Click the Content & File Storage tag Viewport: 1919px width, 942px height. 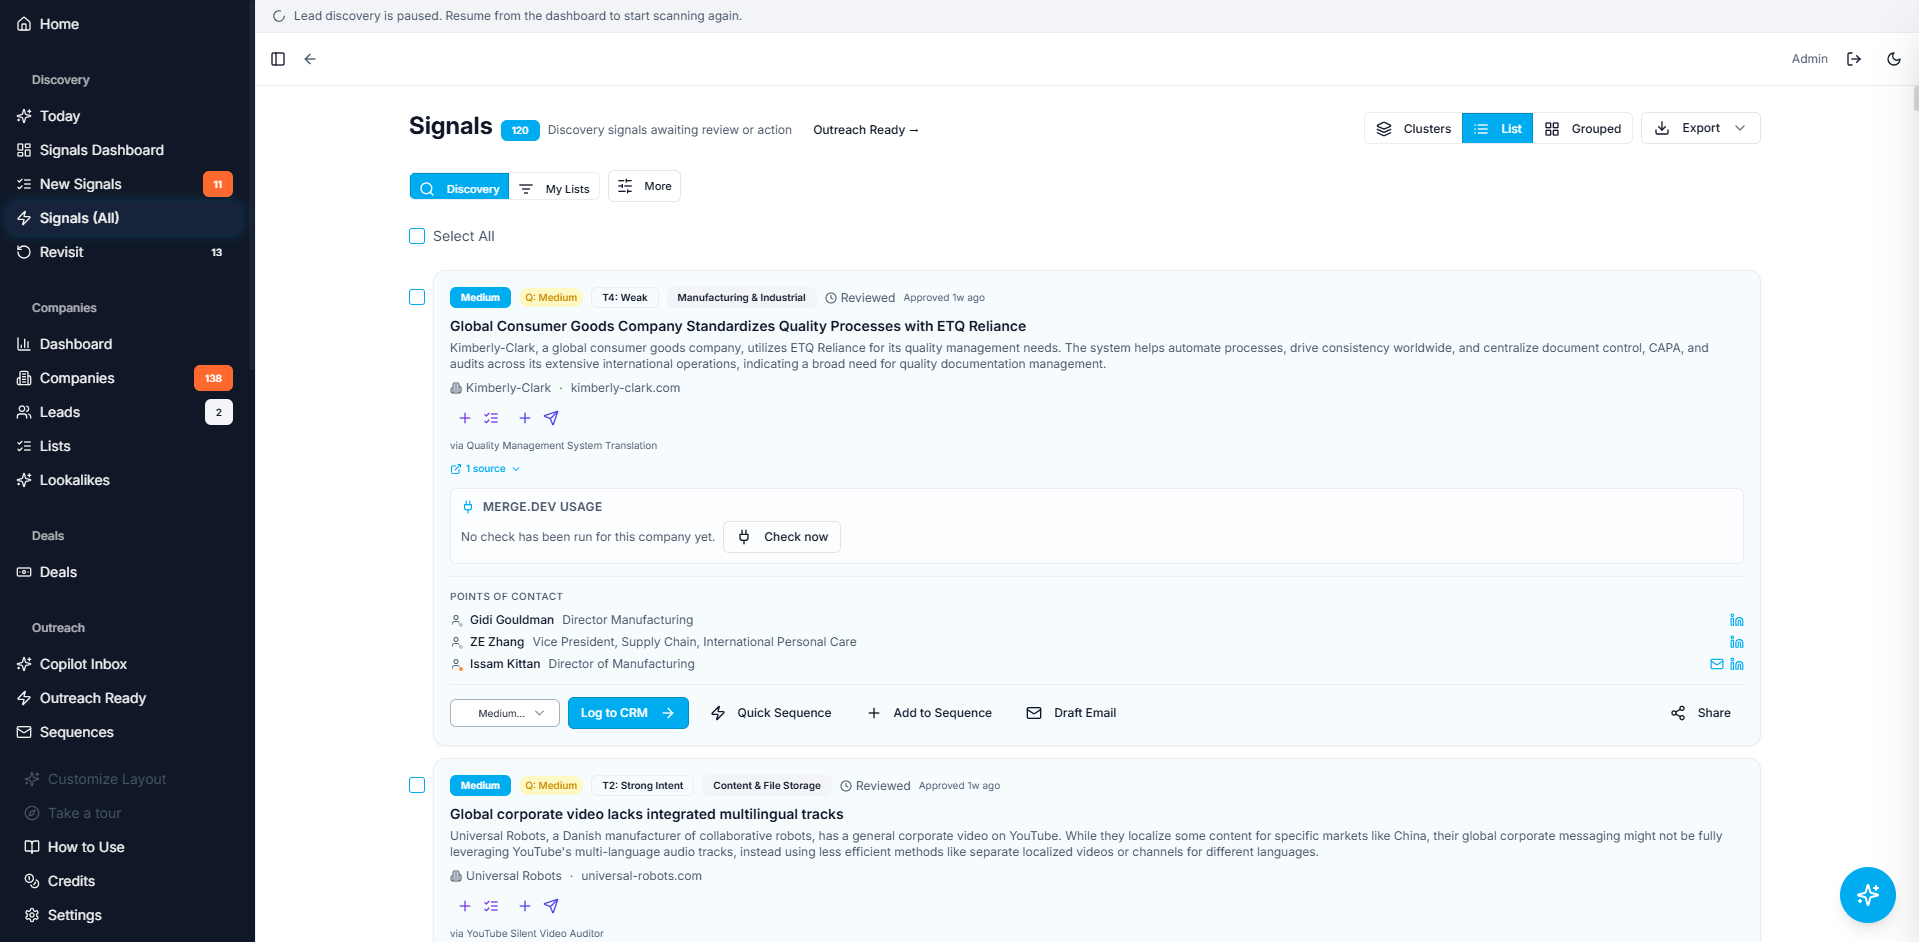tap(767, 786)
